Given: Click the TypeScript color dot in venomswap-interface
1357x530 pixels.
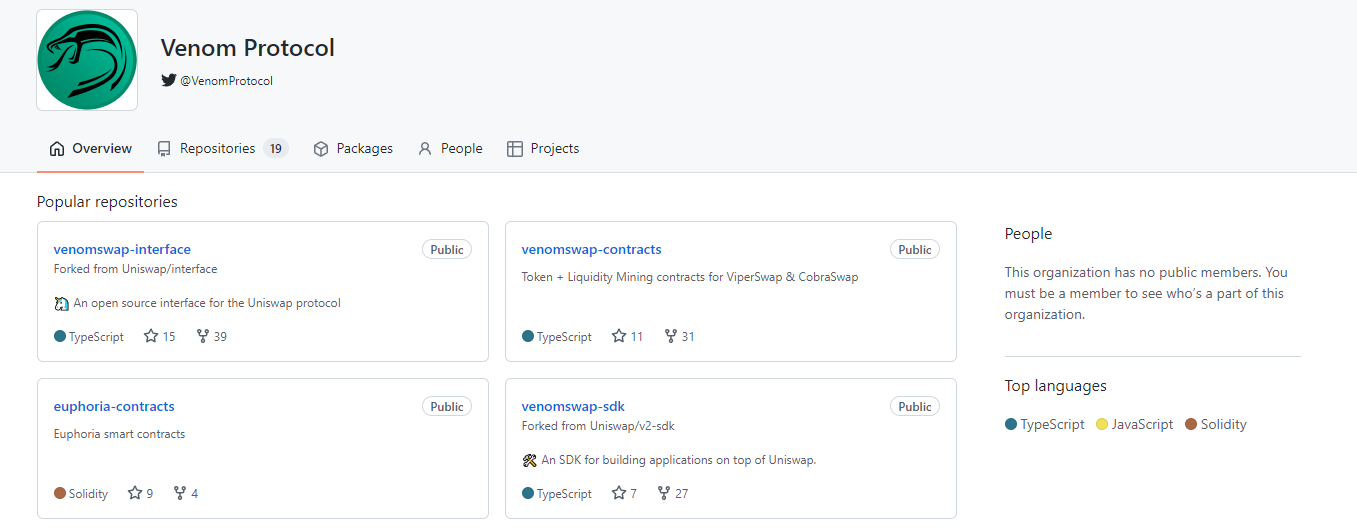Looking at the screenshot, I should pos(60,337).
